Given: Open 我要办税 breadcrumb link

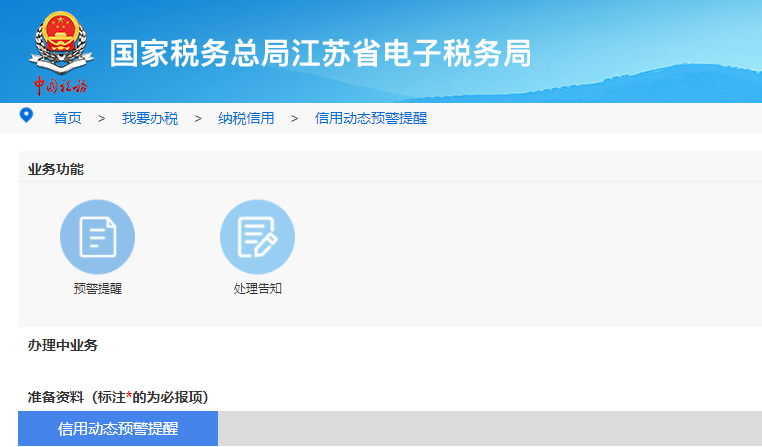Looking at the screenshot, I should pyautogui.click(x=150, y=118).
